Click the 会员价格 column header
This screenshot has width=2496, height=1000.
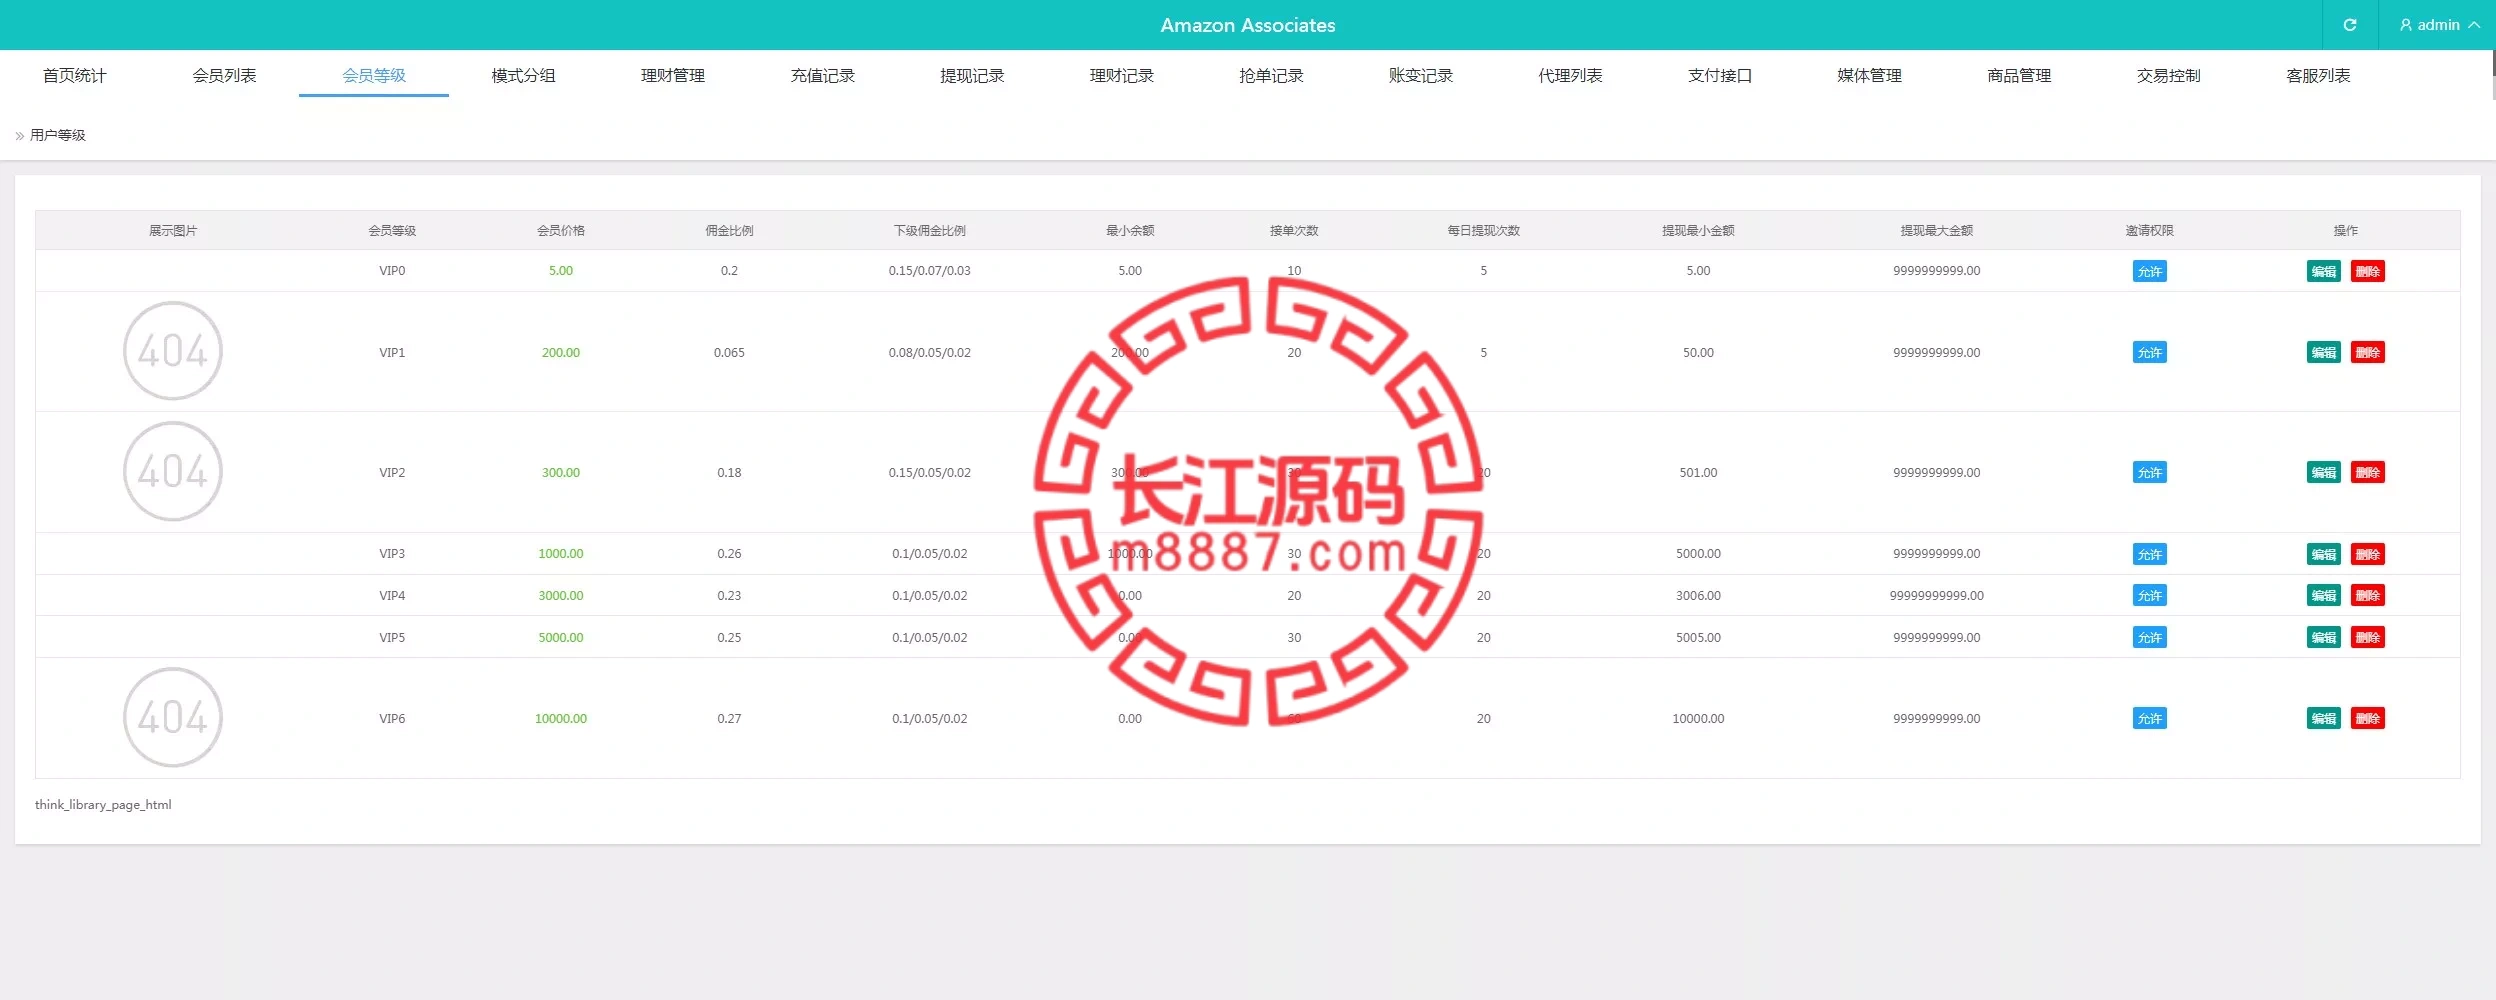tap(561, 230)
